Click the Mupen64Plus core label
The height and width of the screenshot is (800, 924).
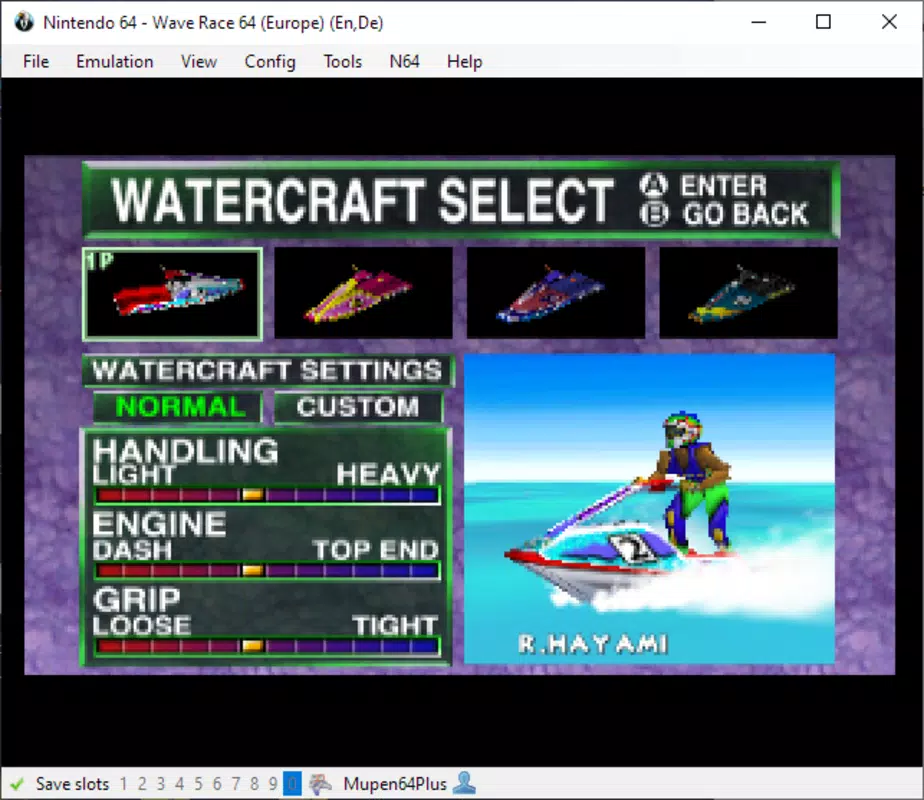[395, 784]
